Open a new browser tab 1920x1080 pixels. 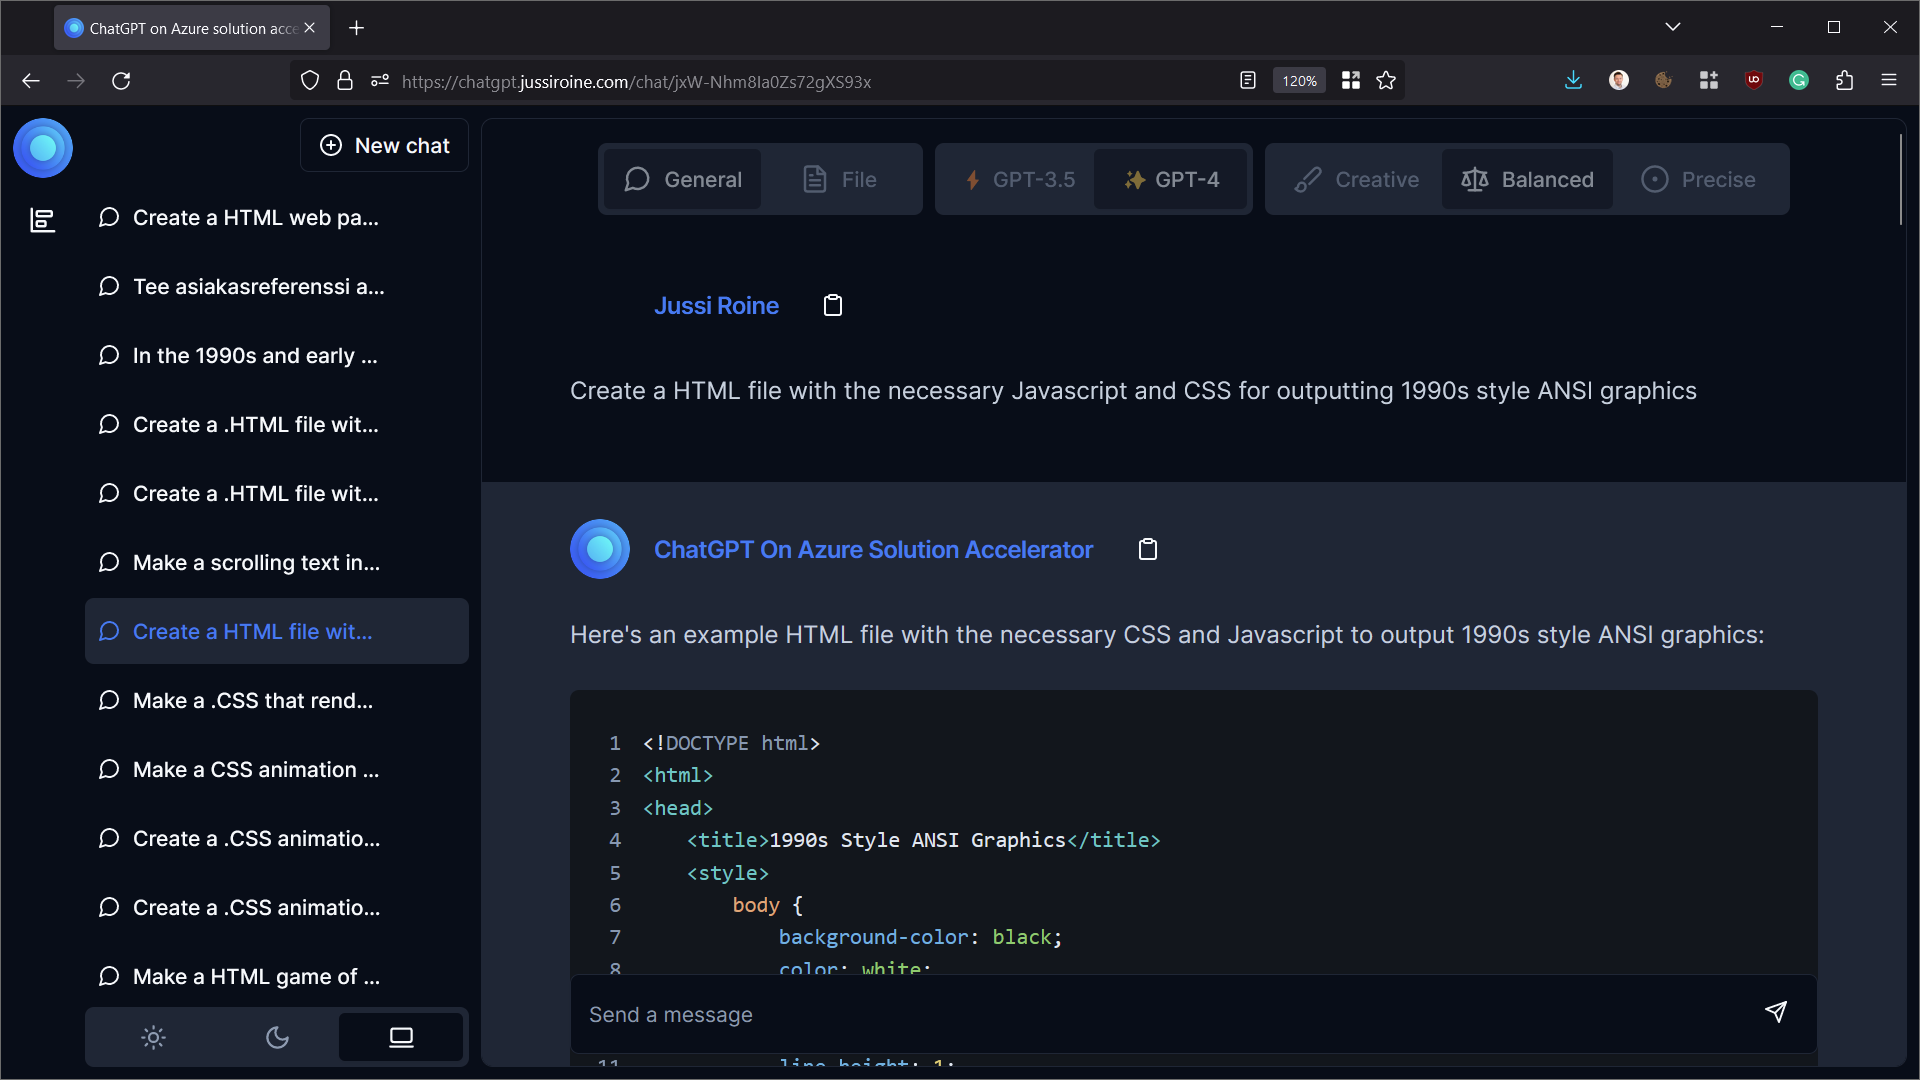click(357, 28)
